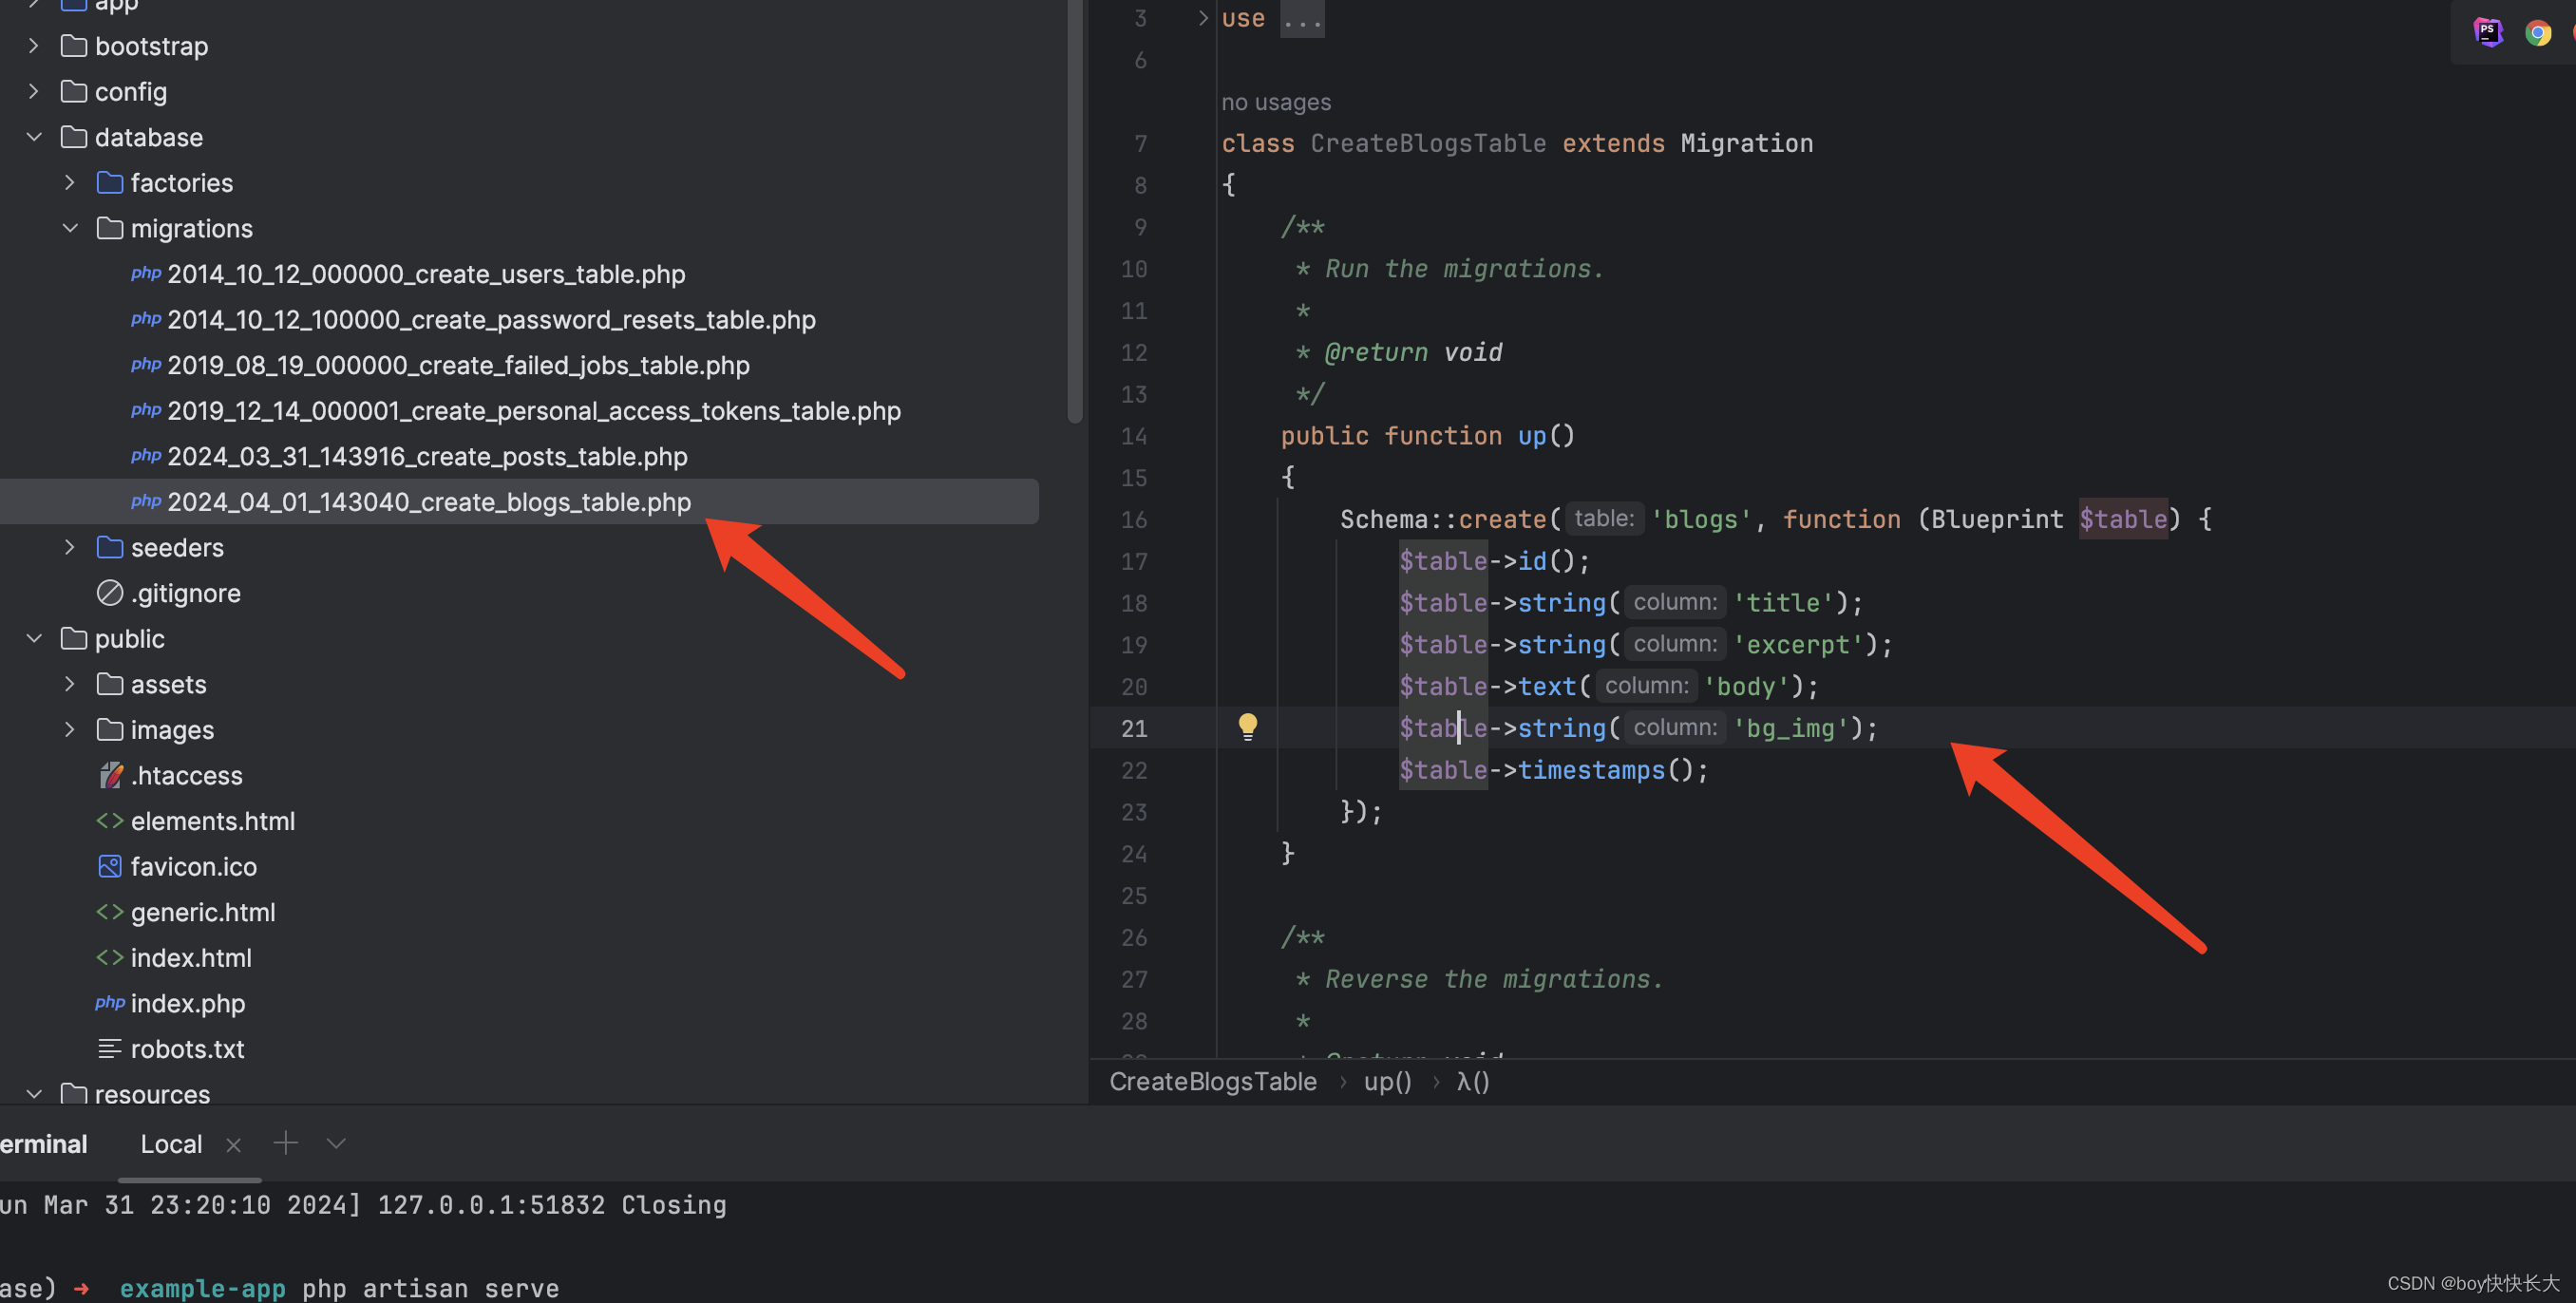Image resolution: width=2576 pixels, height=1303 pixels.
Task: Click CreateBlogsTable in the breadcrumb bar
Action: (x=1212, y=1081)
